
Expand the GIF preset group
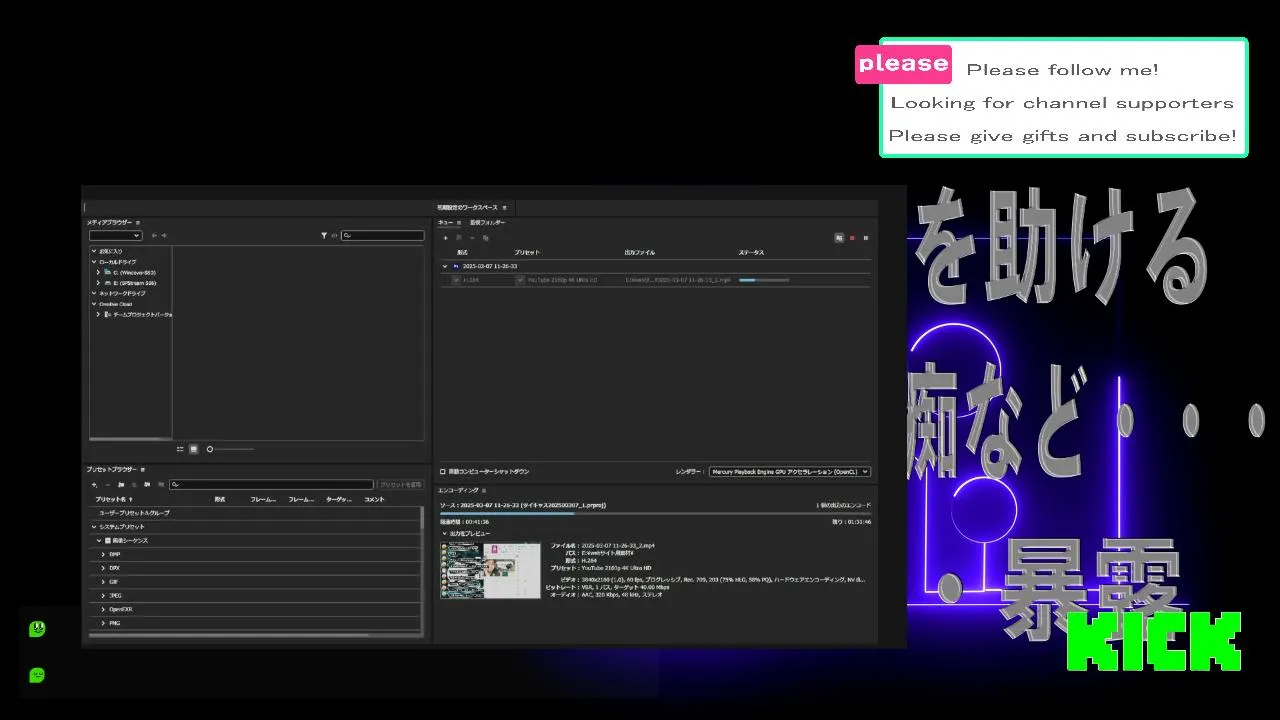[x=103, y=582]
